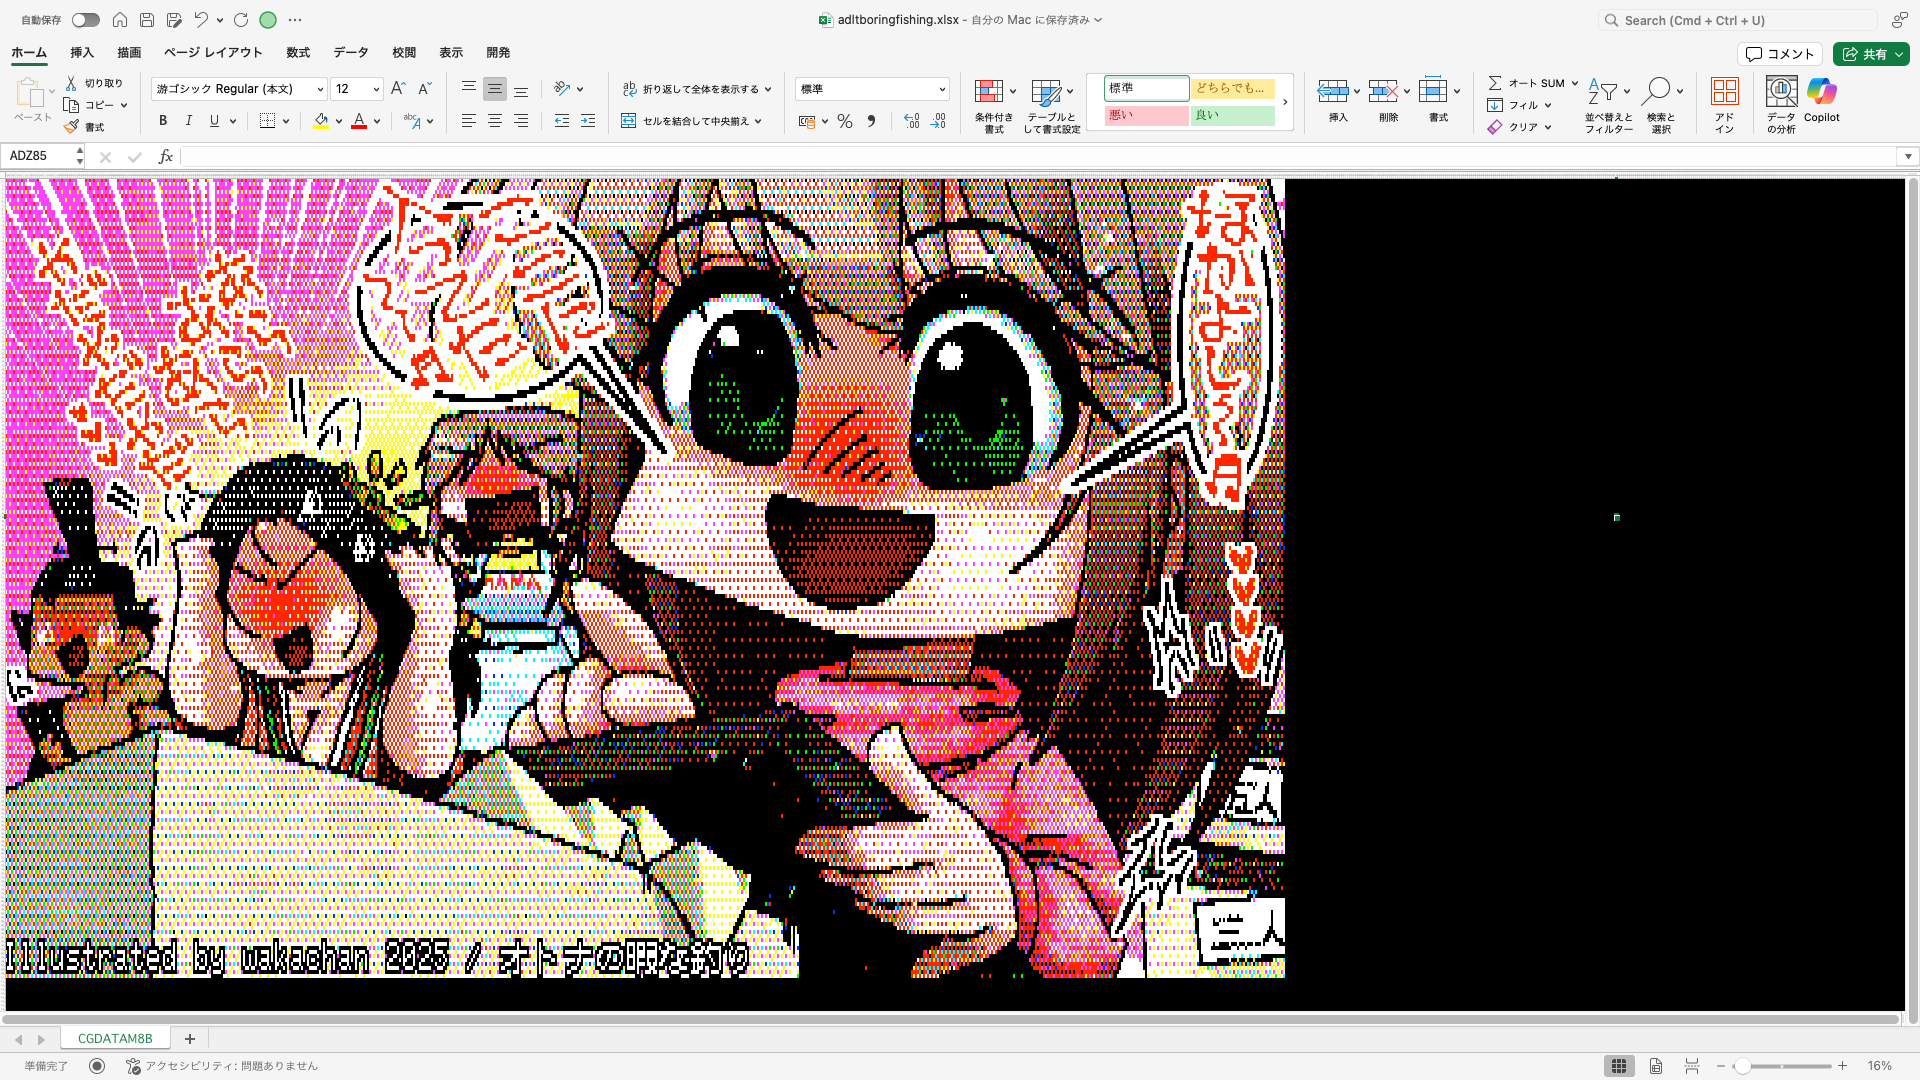Click the increase indent icon
The height and width of the screenshot is (1080, 1920).
(x=588, y=121)
